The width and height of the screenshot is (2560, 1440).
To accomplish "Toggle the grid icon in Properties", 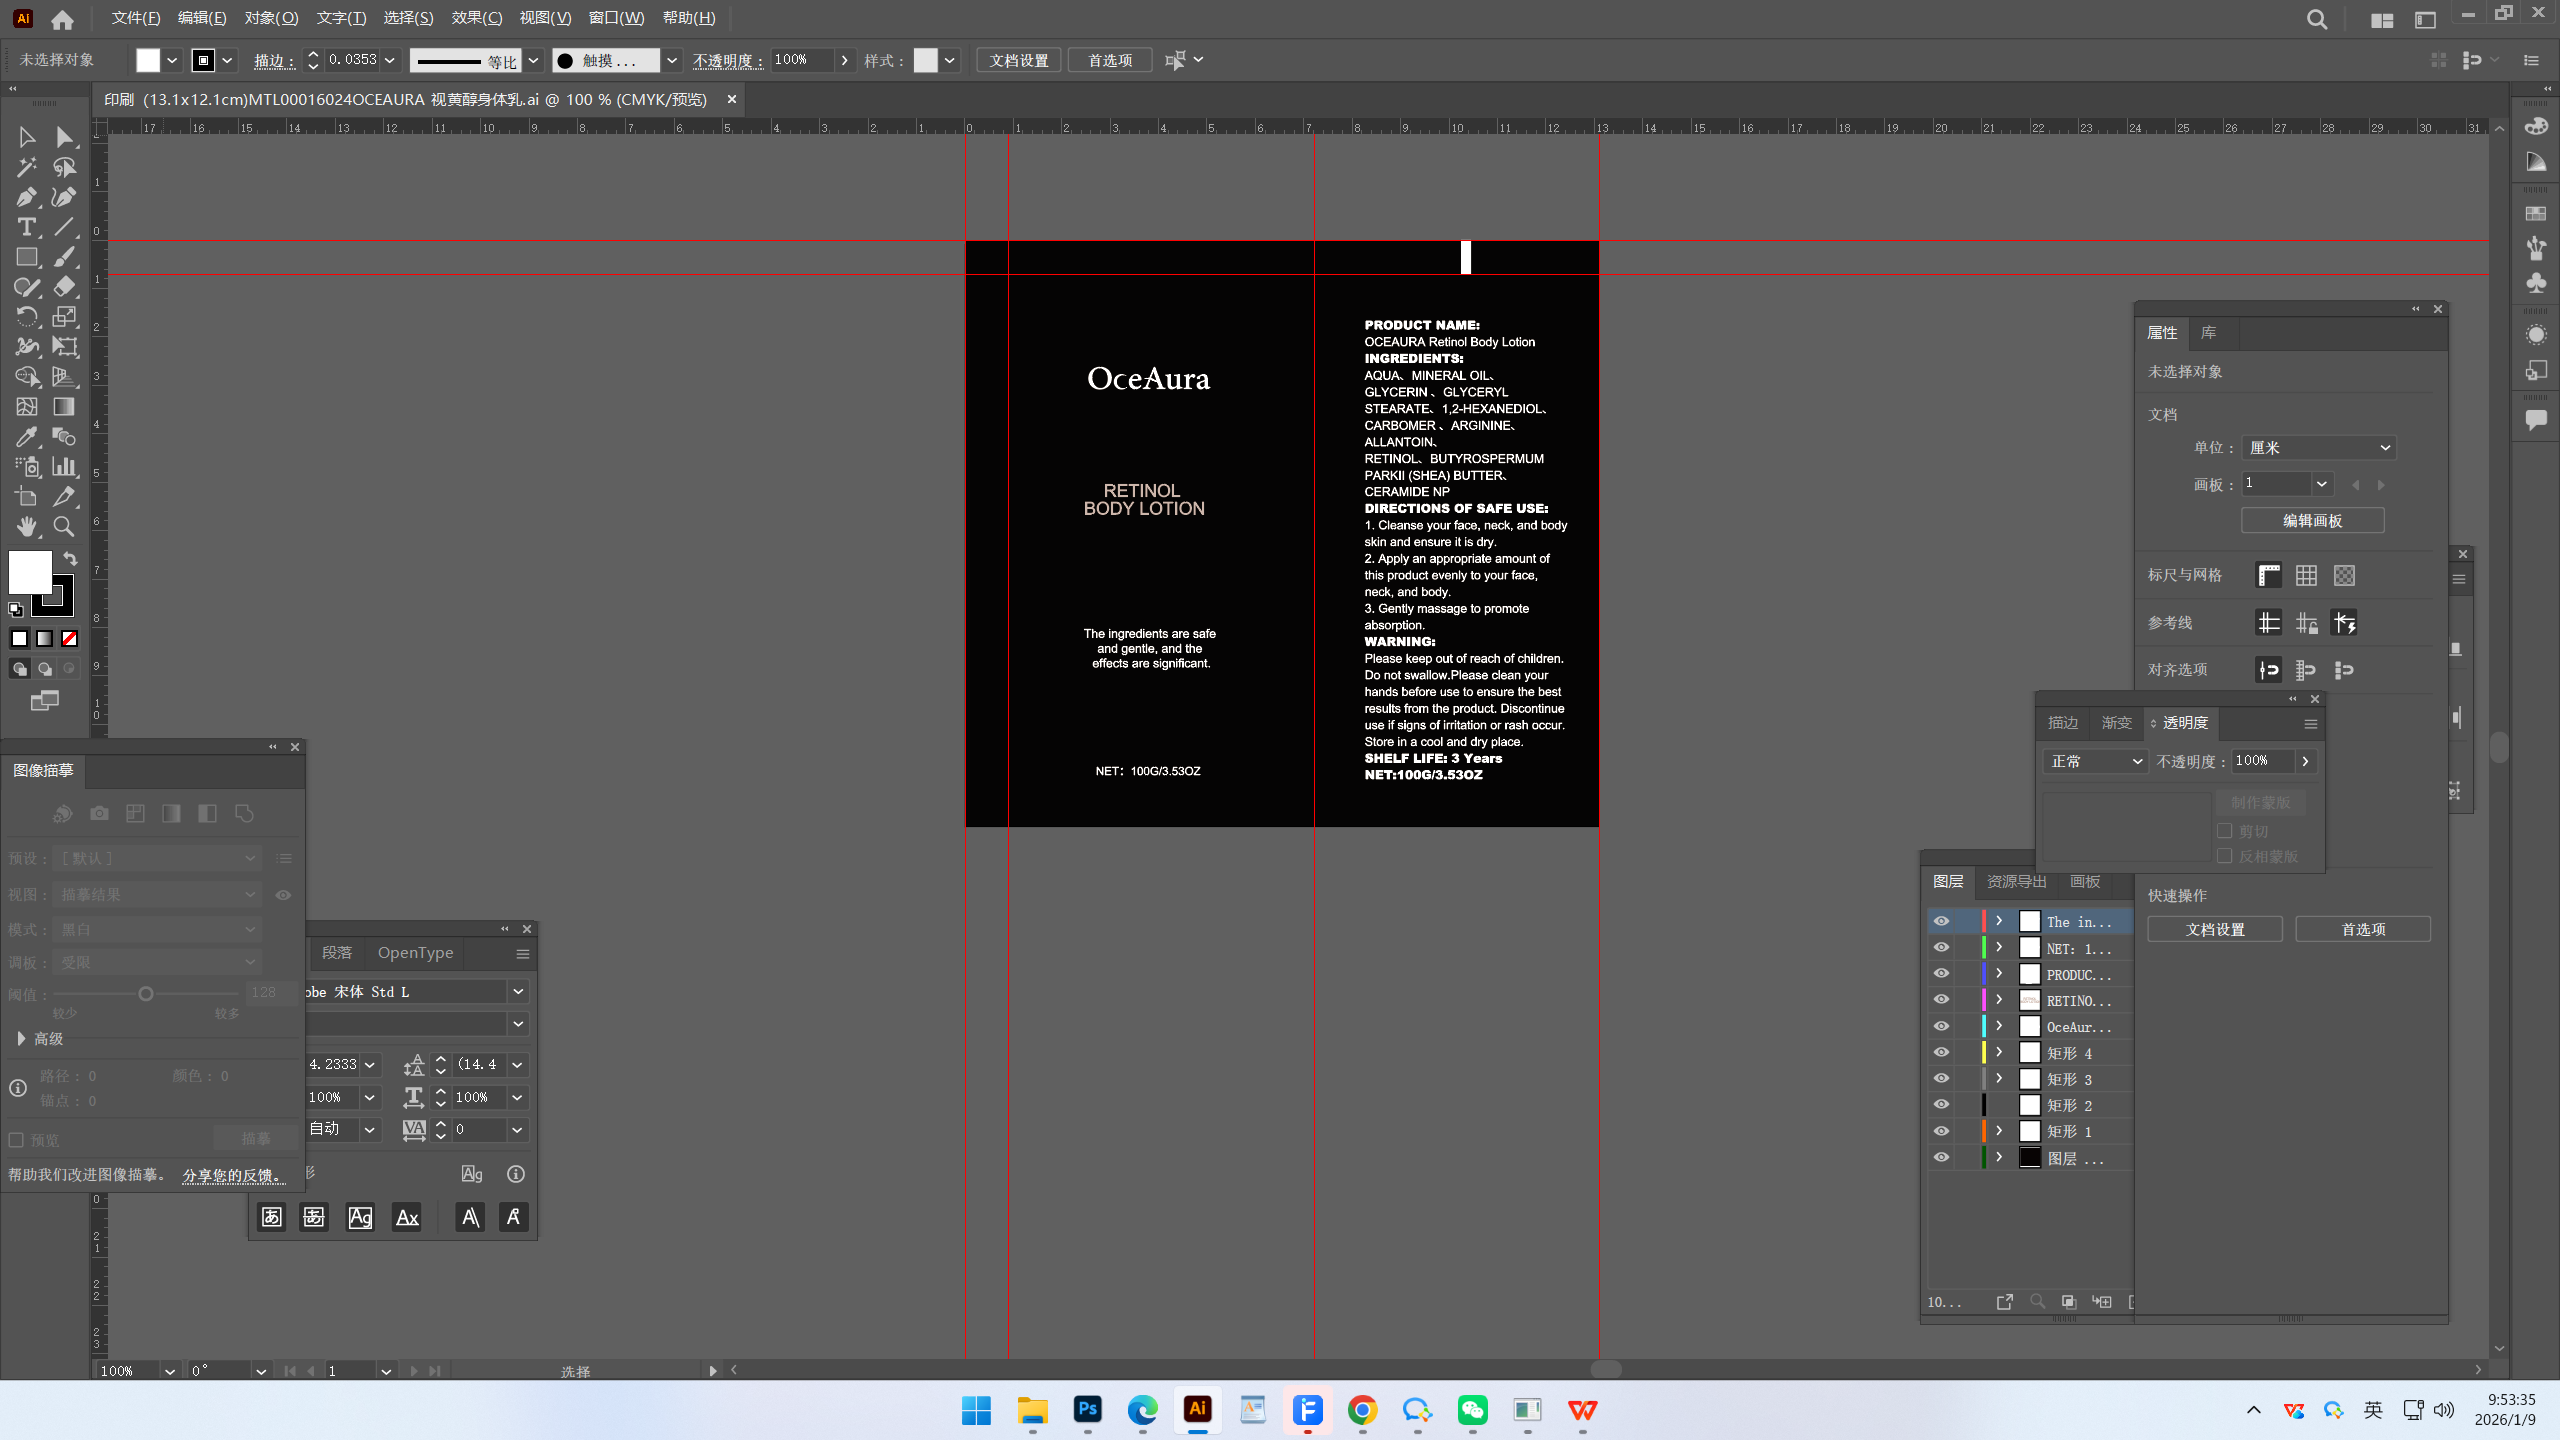I will click(2306, 575).
